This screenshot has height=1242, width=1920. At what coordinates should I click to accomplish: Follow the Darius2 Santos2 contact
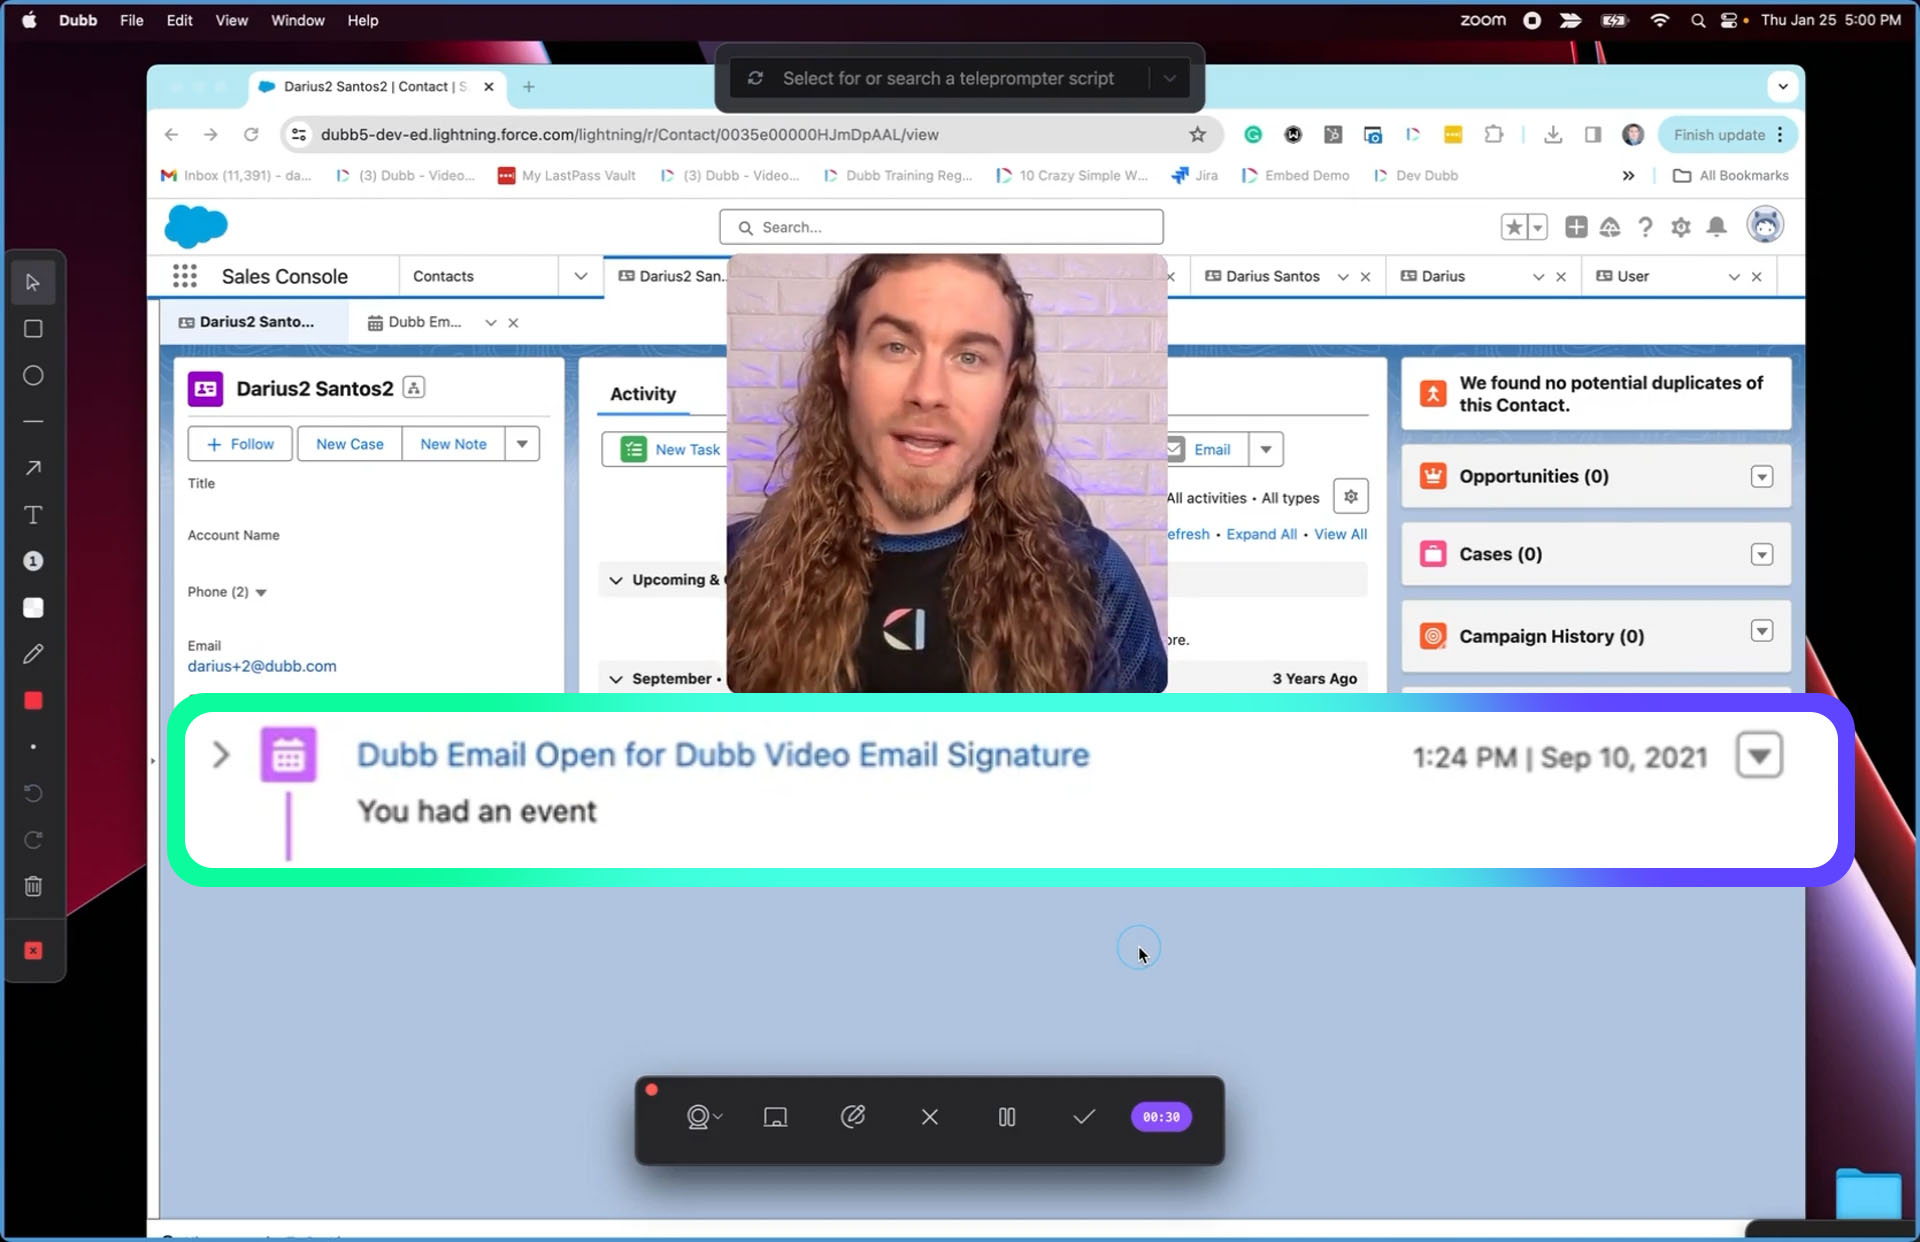coord(240,444)
